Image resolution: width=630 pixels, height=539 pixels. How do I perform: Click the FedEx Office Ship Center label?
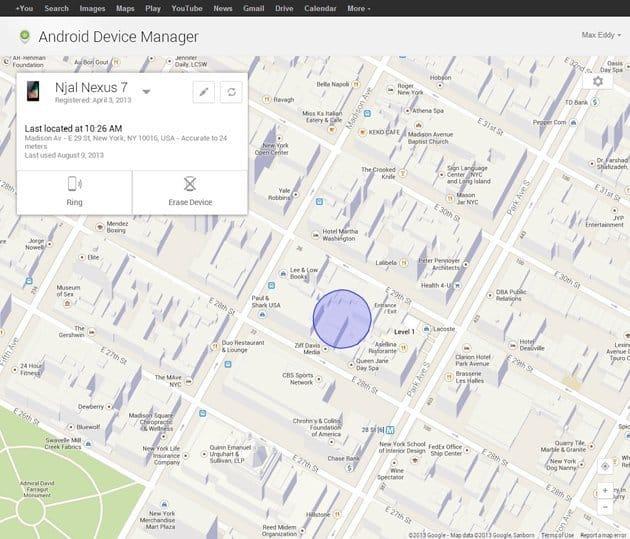[445, 450]
